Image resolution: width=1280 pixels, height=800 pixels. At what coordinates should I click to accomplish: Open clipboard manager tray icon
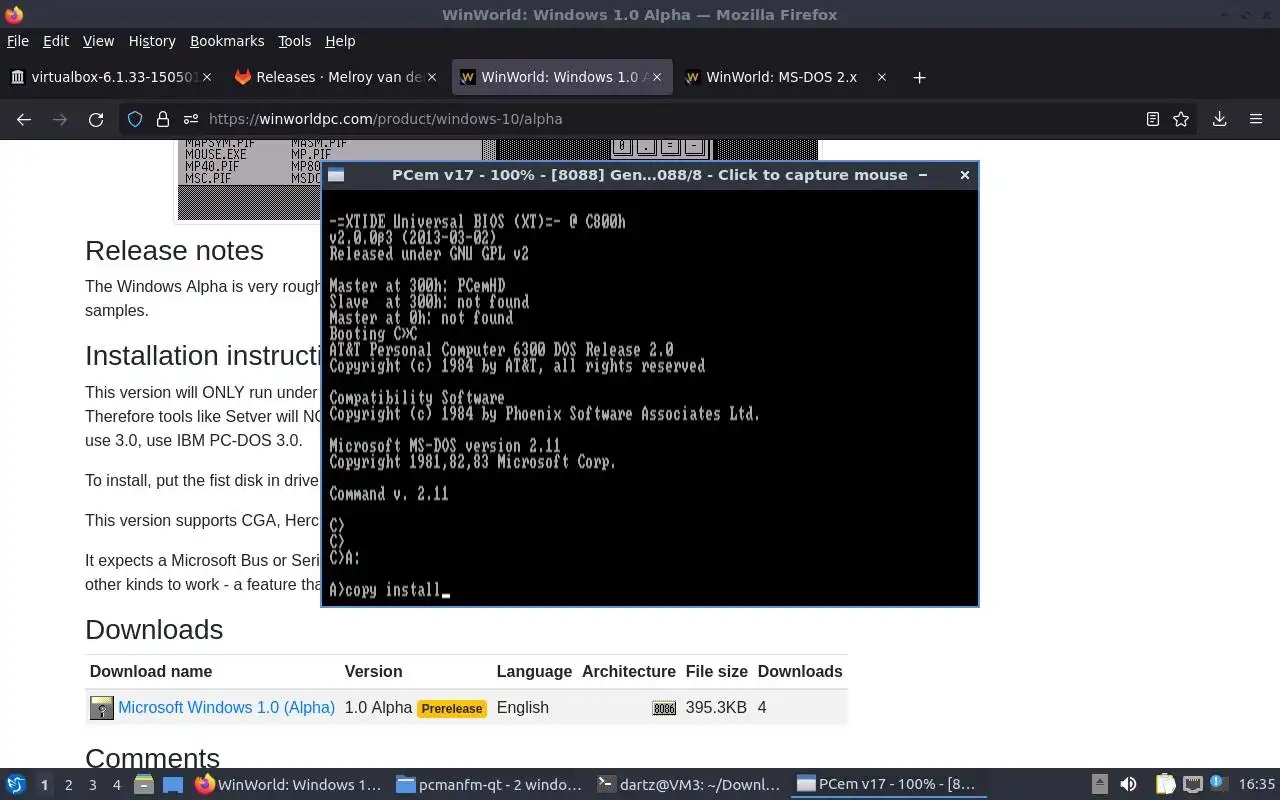1165,784
